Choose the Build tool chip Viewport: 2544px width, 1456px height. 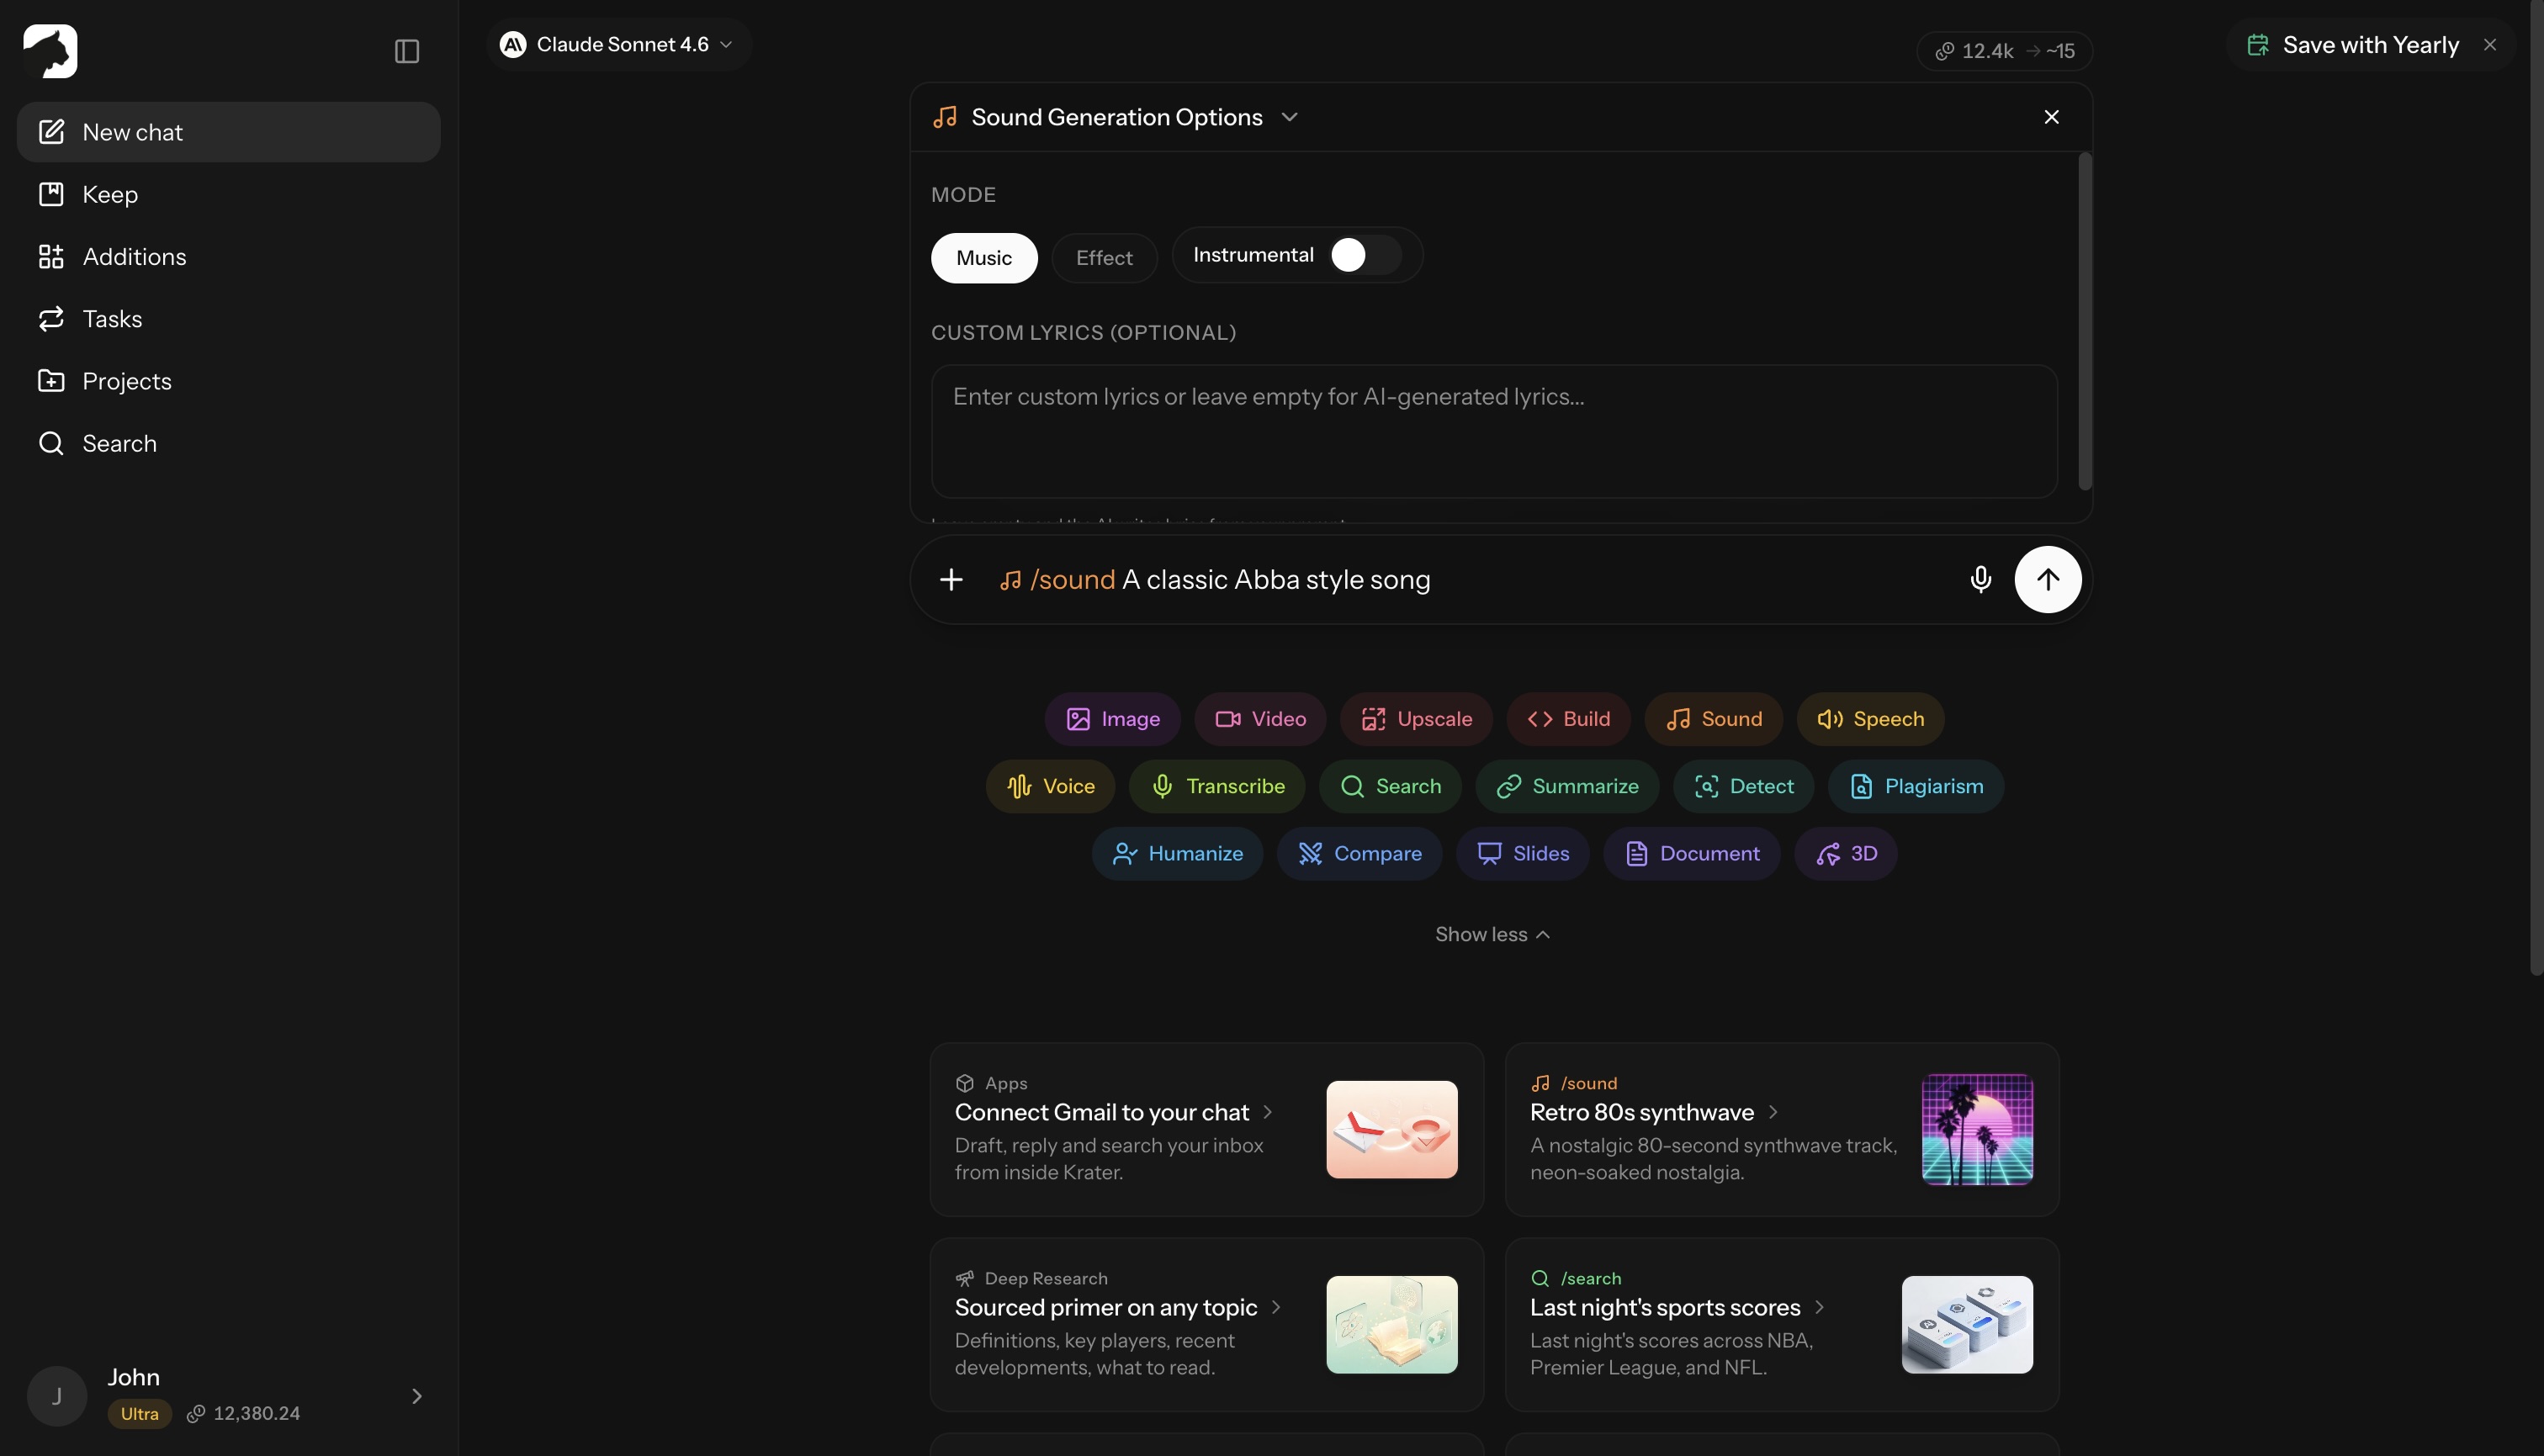point(1568,719)
